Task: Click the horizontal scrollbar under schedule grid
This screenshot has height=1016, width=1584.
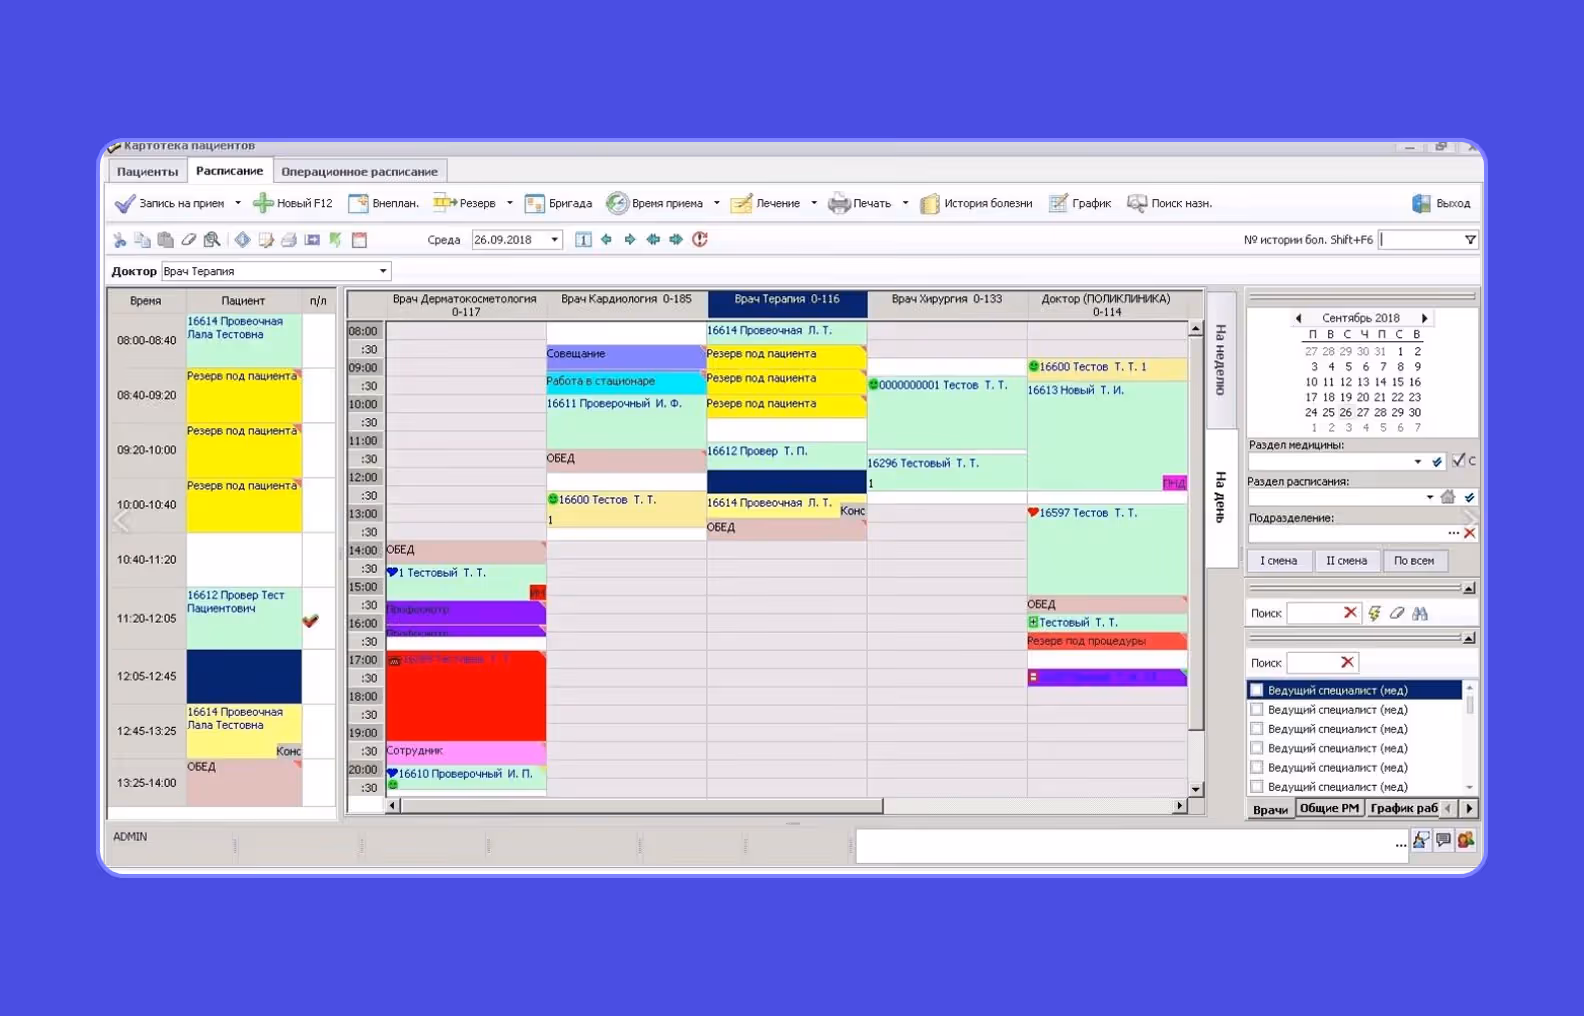Action: tap(785, 805)
